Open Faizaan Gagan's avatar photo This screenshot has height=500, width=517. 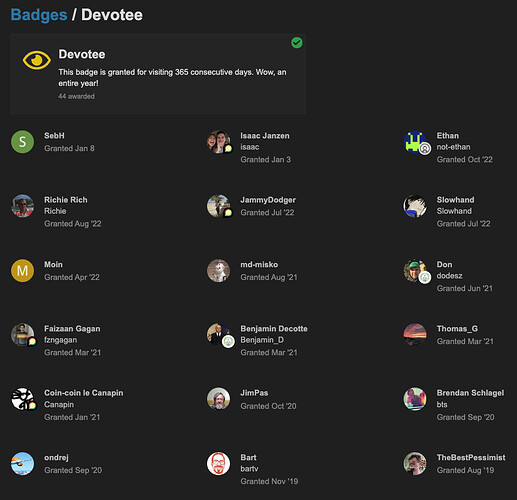coord(22,335)
